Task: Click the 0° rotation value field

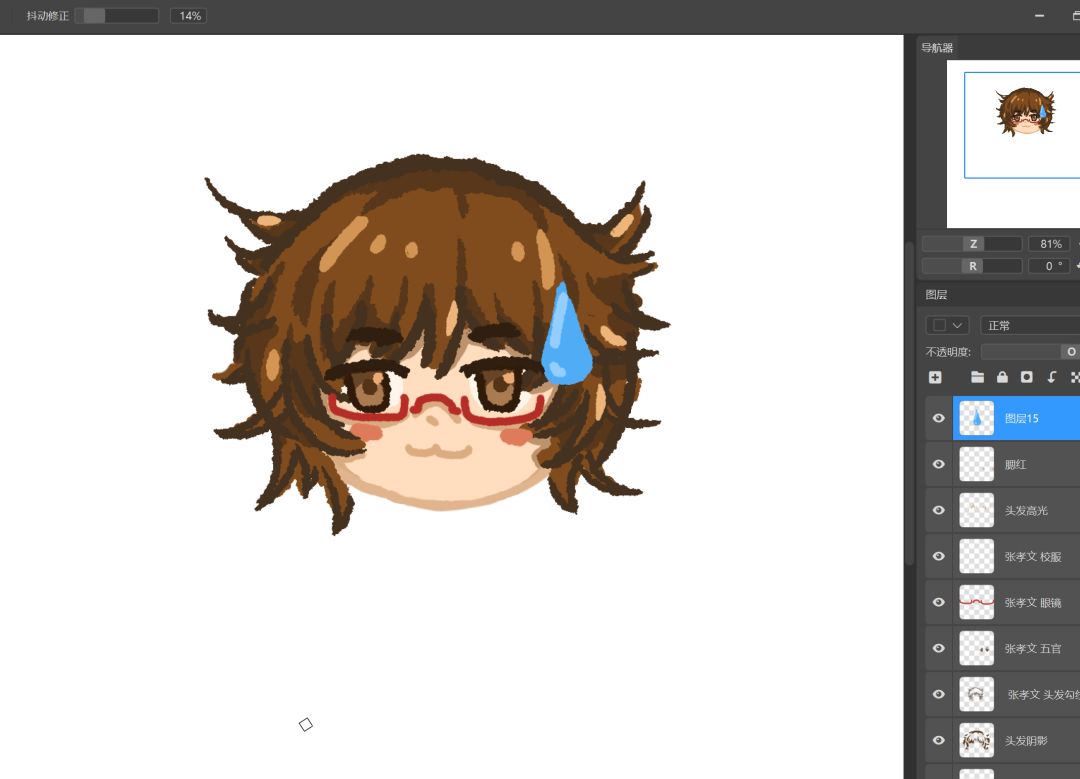Action: tap(1049, 266)
